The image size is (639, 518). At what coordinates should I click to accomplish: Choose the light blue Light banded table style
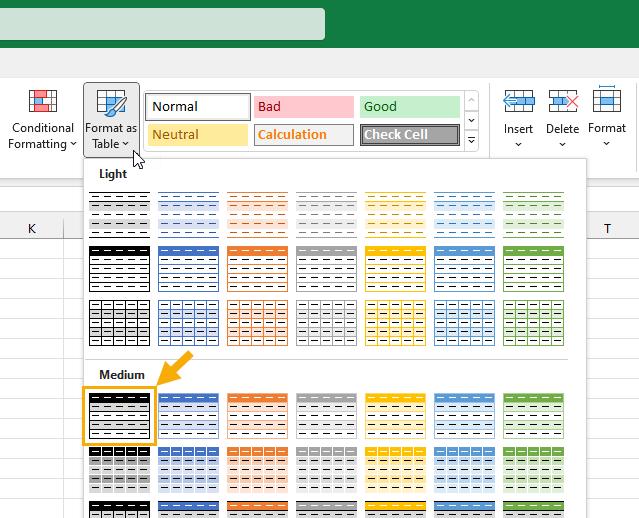click(465, 215)
